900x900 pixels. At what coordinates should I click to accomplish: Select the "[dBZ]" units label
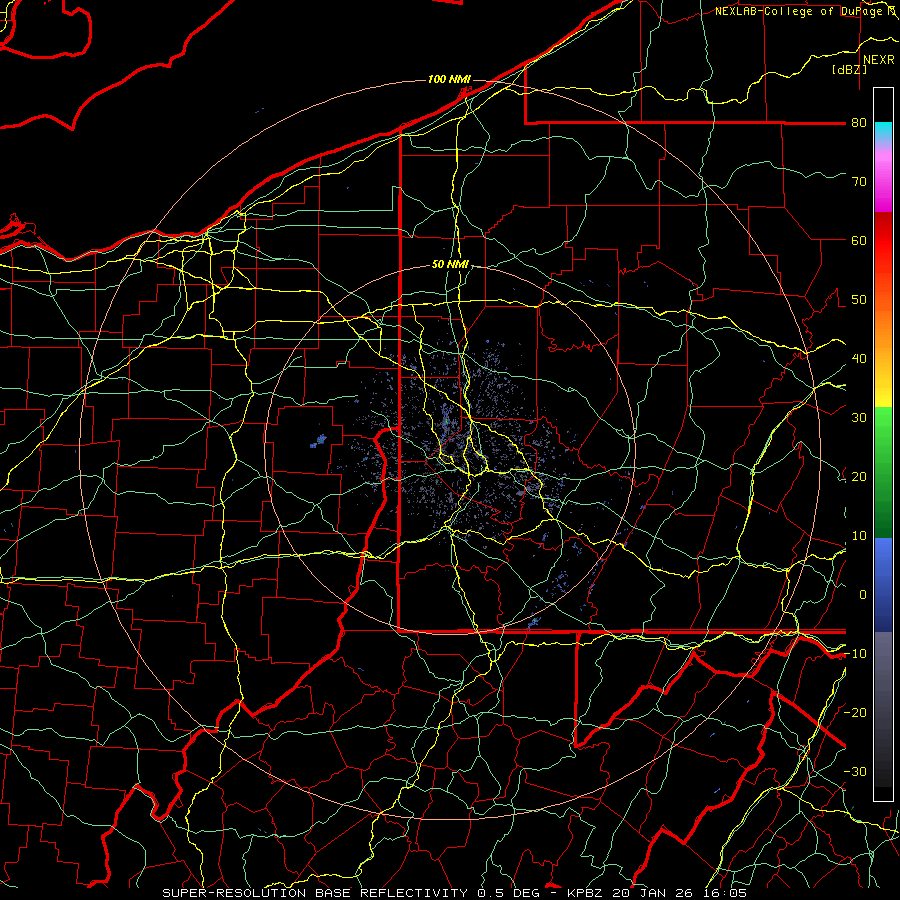[x=849, y=70]
